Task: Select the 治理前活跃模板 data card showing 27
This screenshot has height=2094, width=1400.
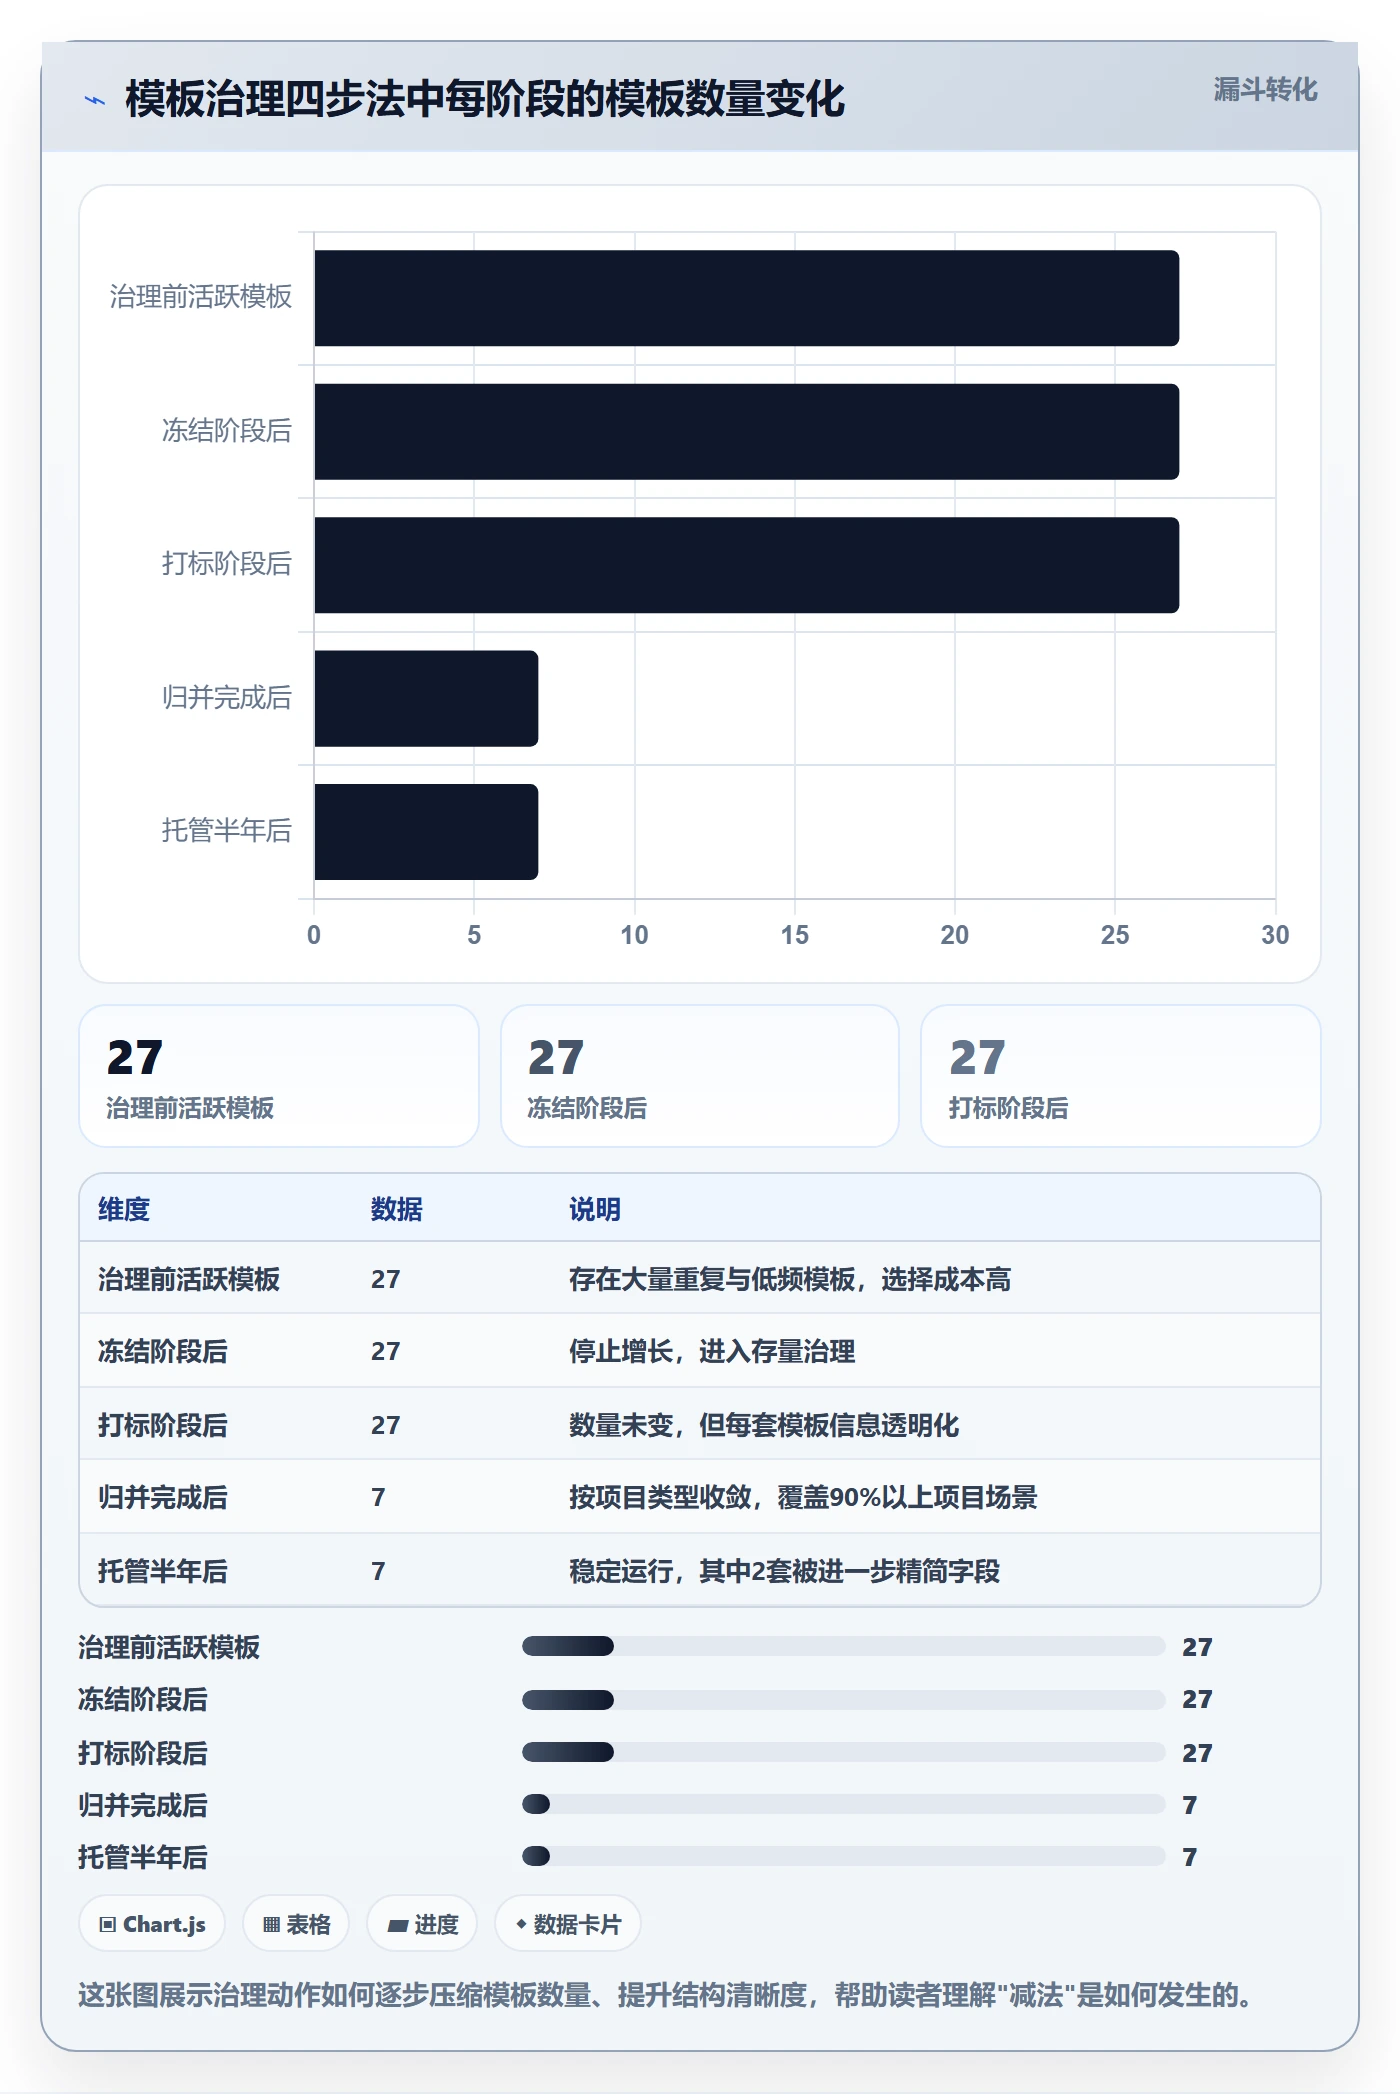Action: tap(279, 1076)
